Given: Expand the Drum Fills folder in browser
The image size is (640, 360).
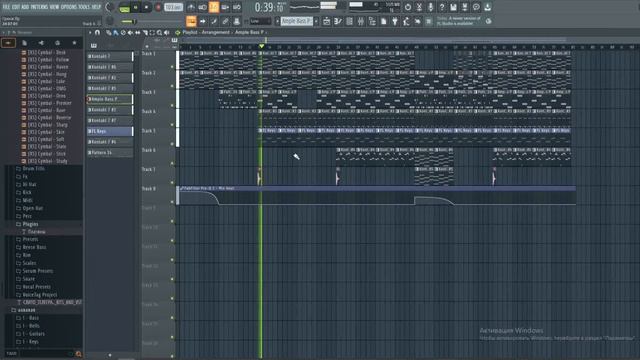Looking at the screenshot, I should (x=33, y=168).
